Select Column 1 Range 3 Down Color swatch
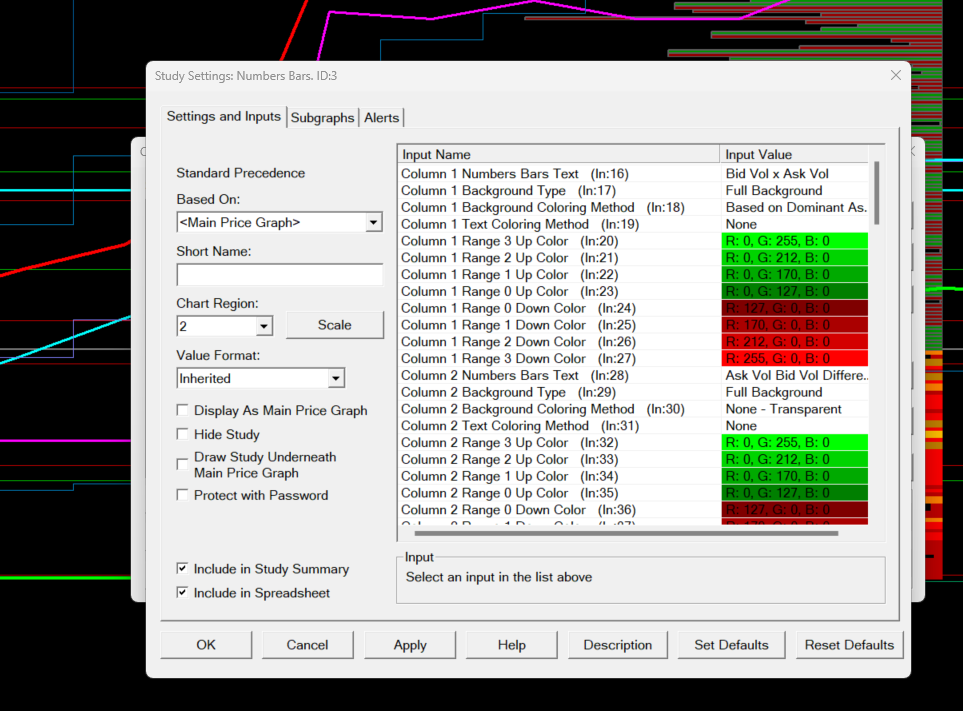The height and width of the screenshot is (711, 963). click(794, 359)
